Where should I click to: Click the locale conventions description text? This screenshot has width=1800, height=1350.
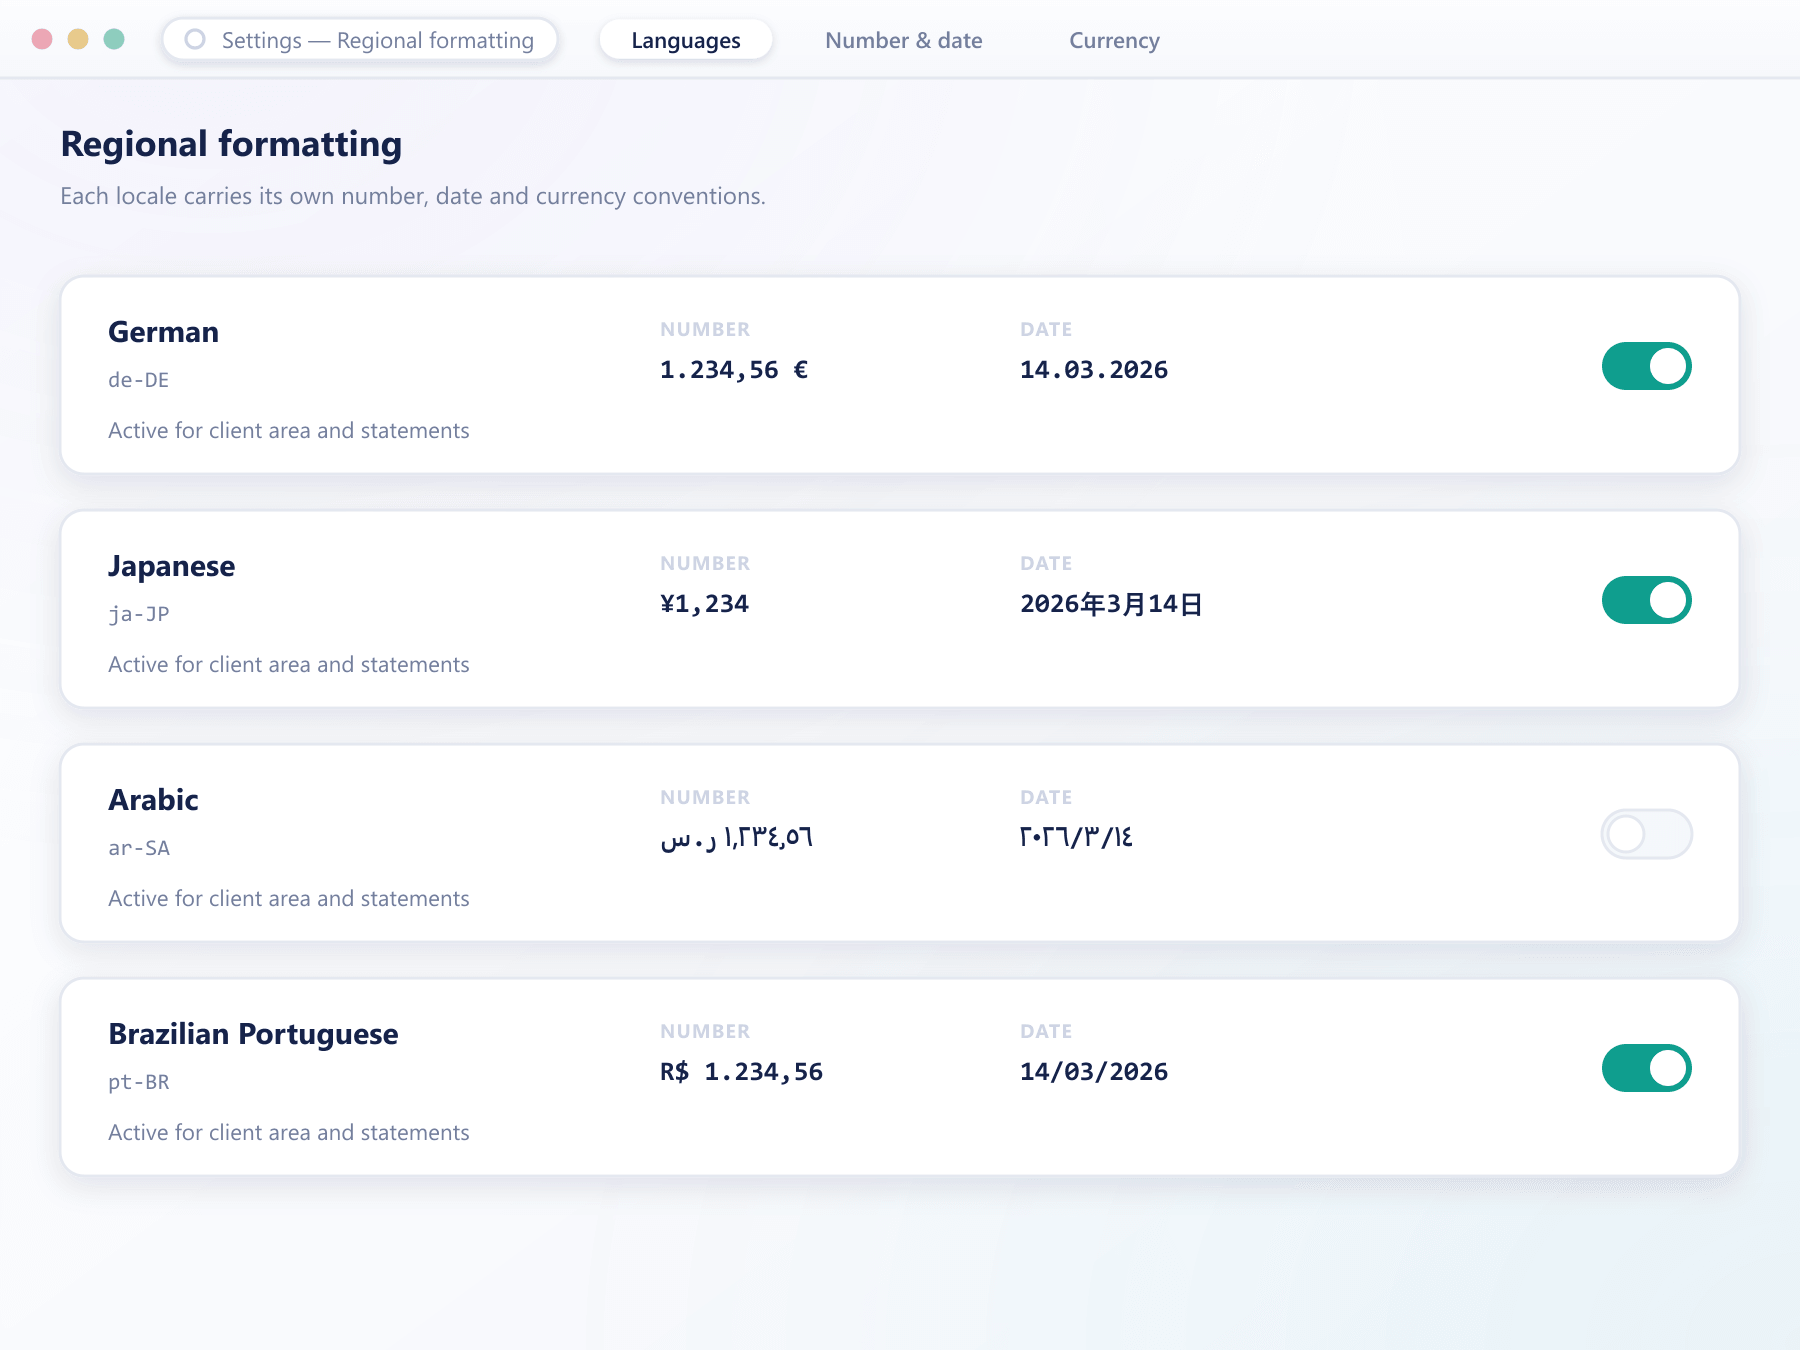[413, 196]
